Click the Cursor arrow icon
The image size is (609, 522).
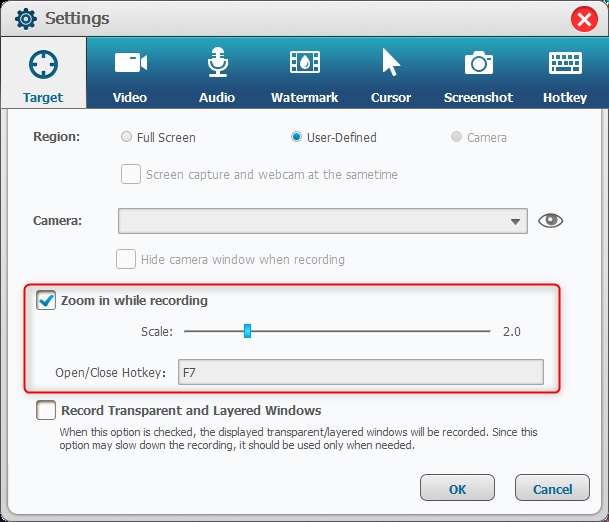[391, 63]
